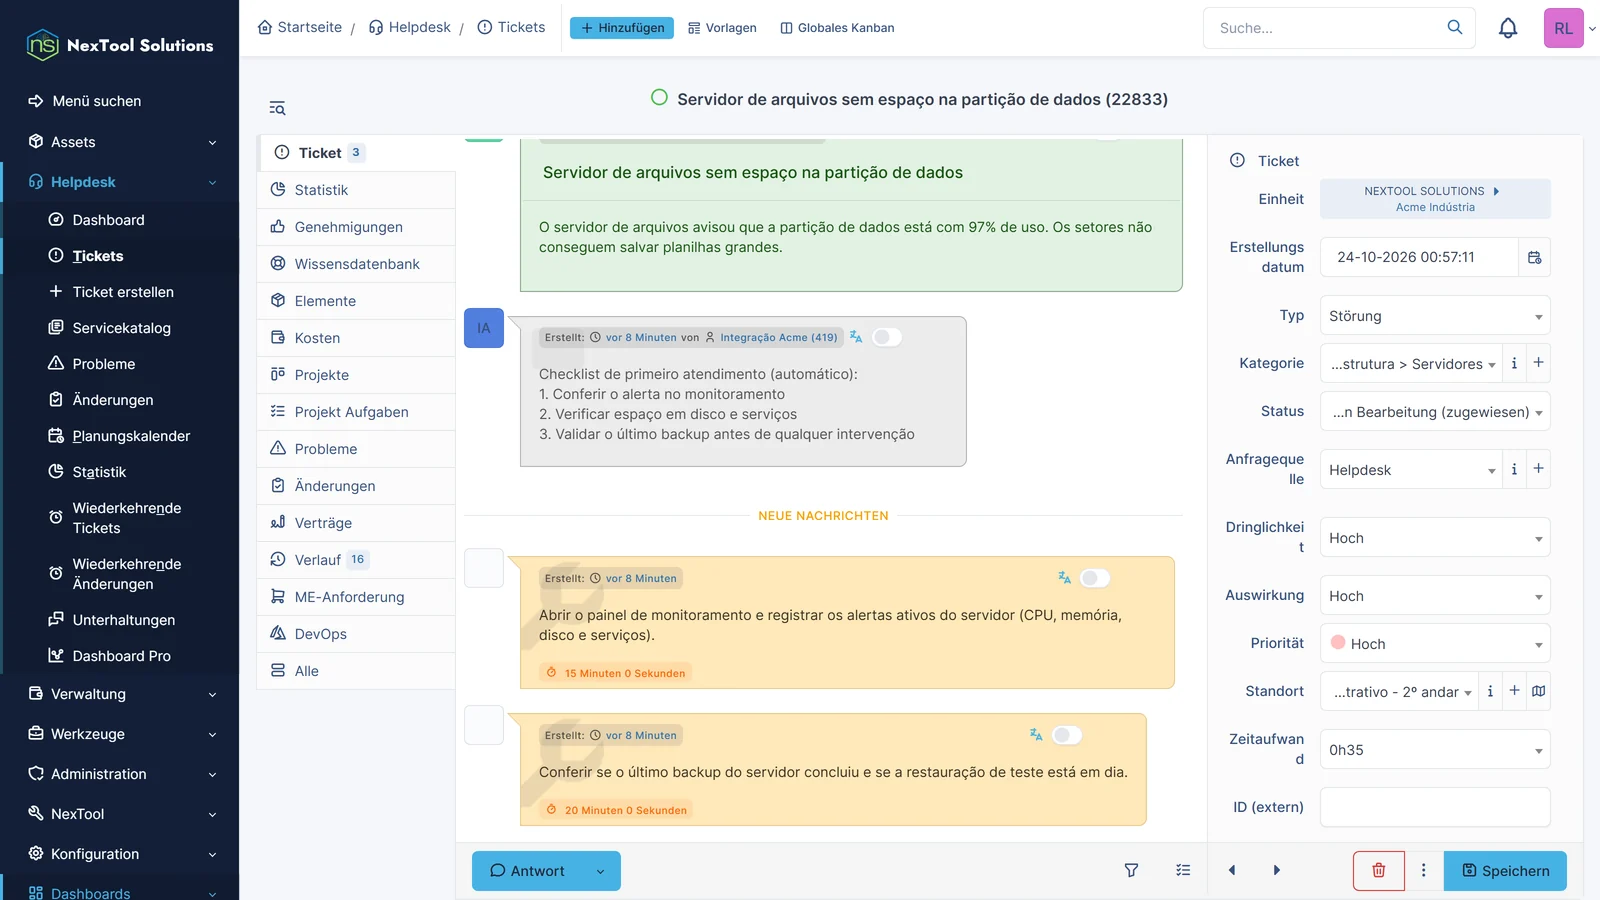Click into the Suche search field
This screenshot has width=1600, height=900.
point(1325,28)
